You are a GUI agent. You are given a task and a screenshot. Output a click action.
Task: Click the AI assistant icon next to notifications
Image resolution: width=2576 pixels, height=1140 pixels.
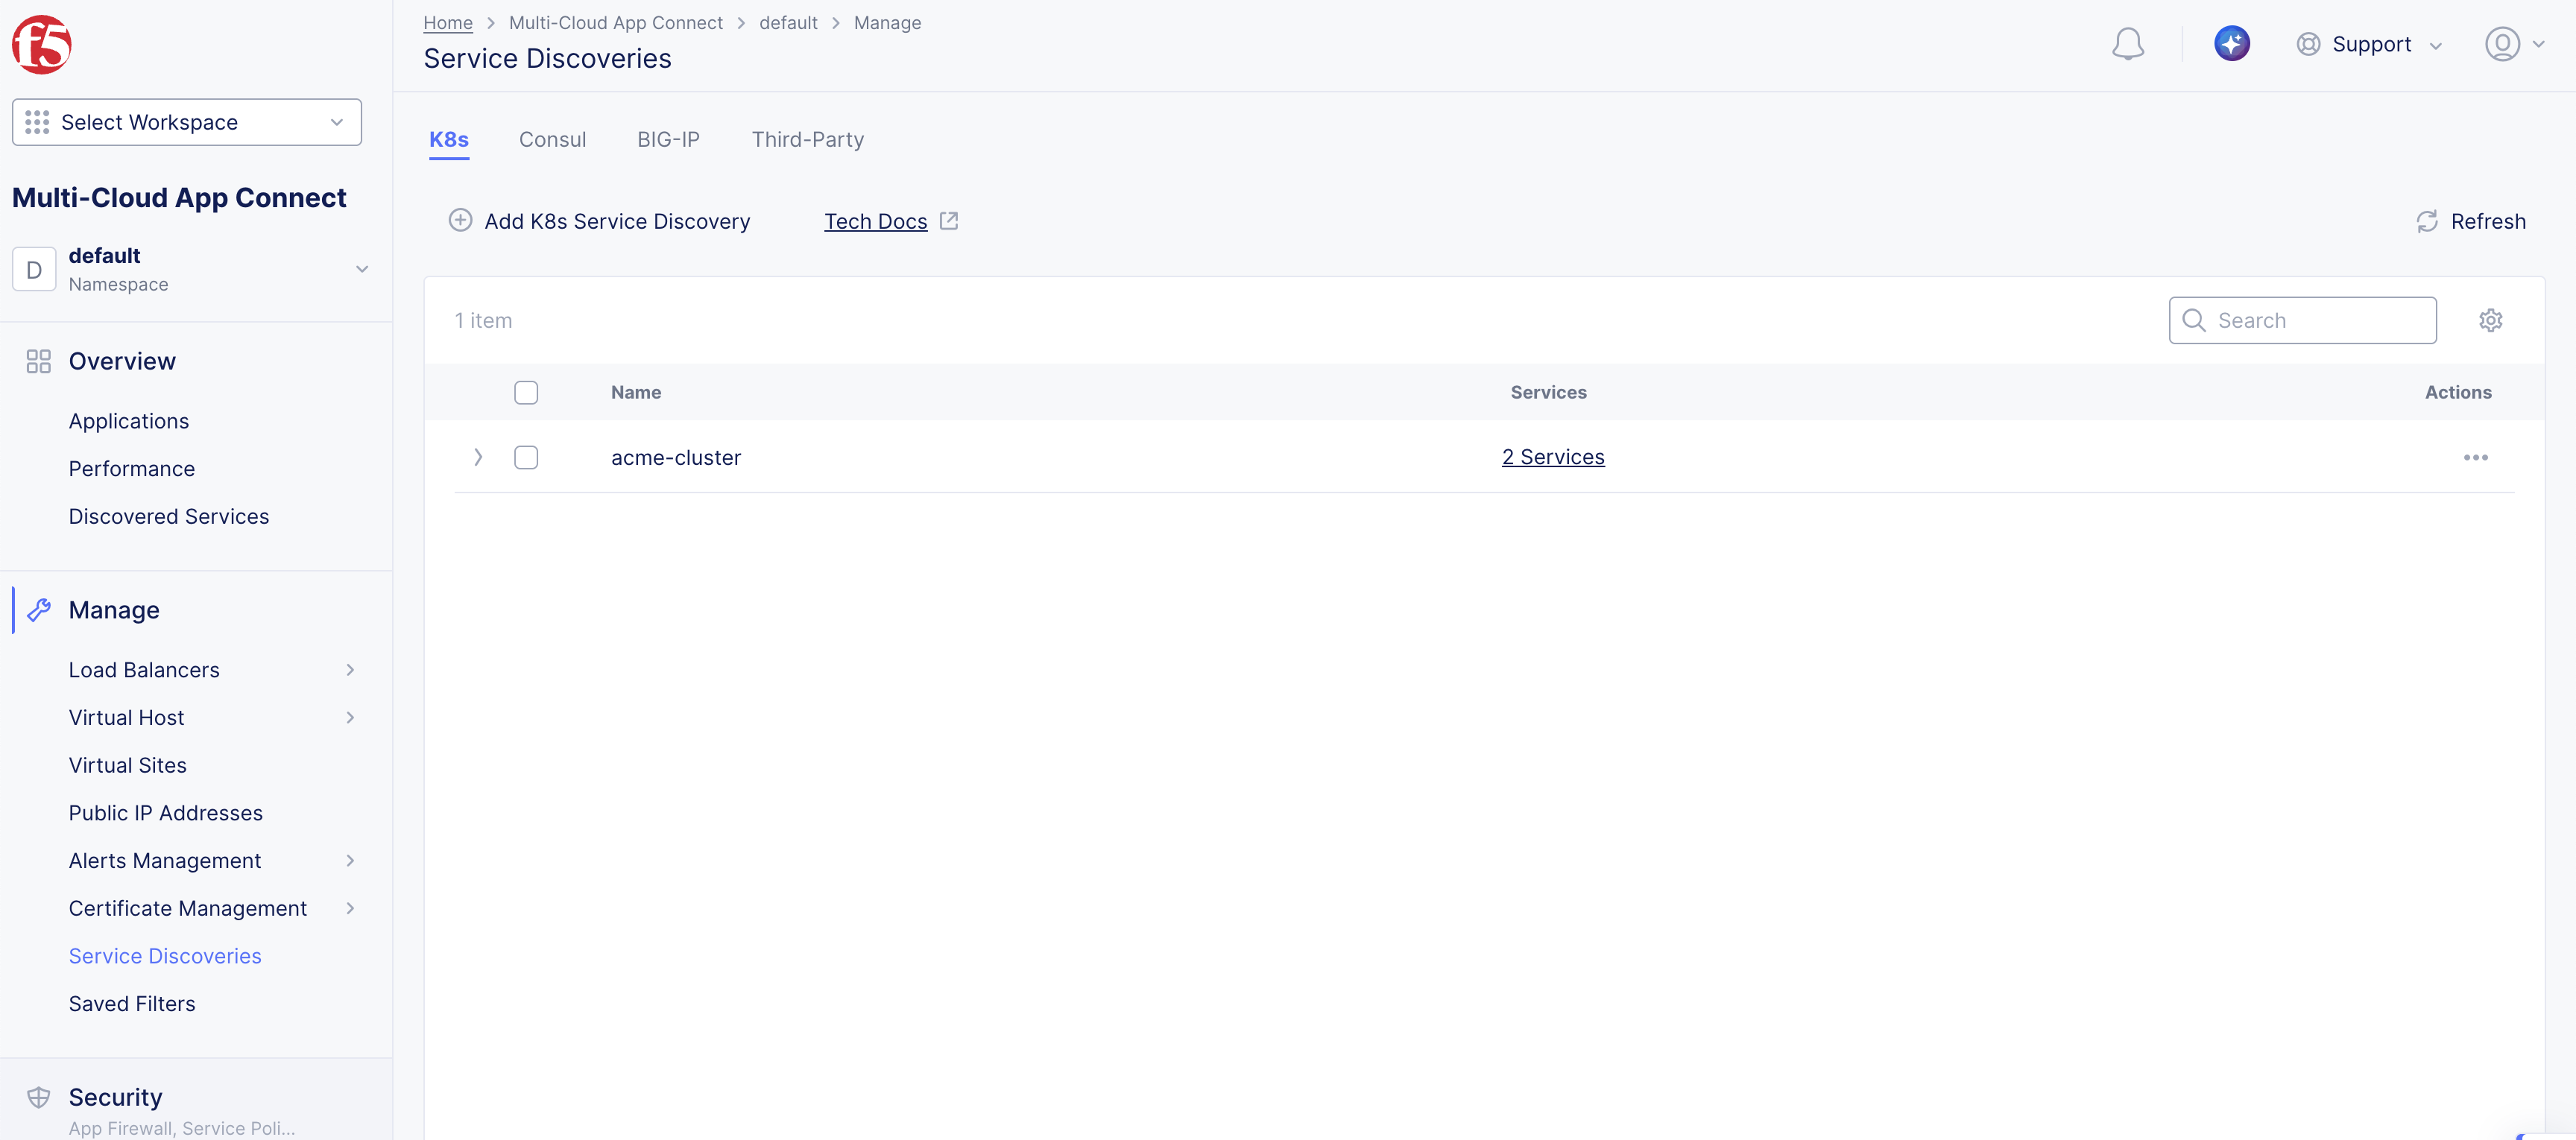pyautogui.click(x=2232, y=43)
